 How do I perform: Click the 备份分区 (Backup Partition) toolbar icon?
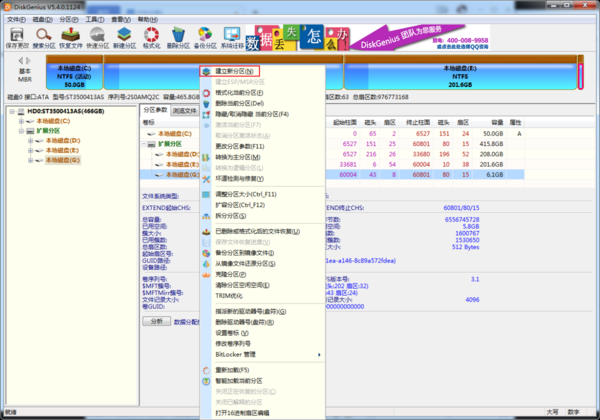(205, 38)
